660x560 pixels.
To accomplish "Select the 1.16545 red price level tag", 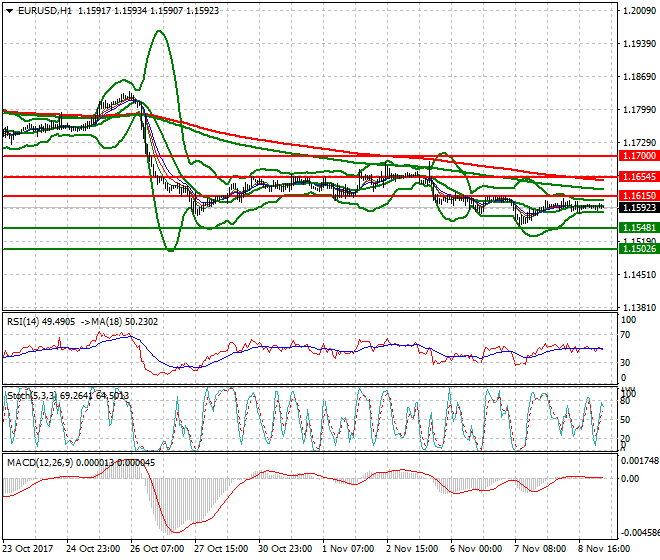I will [x=638, y=177].
